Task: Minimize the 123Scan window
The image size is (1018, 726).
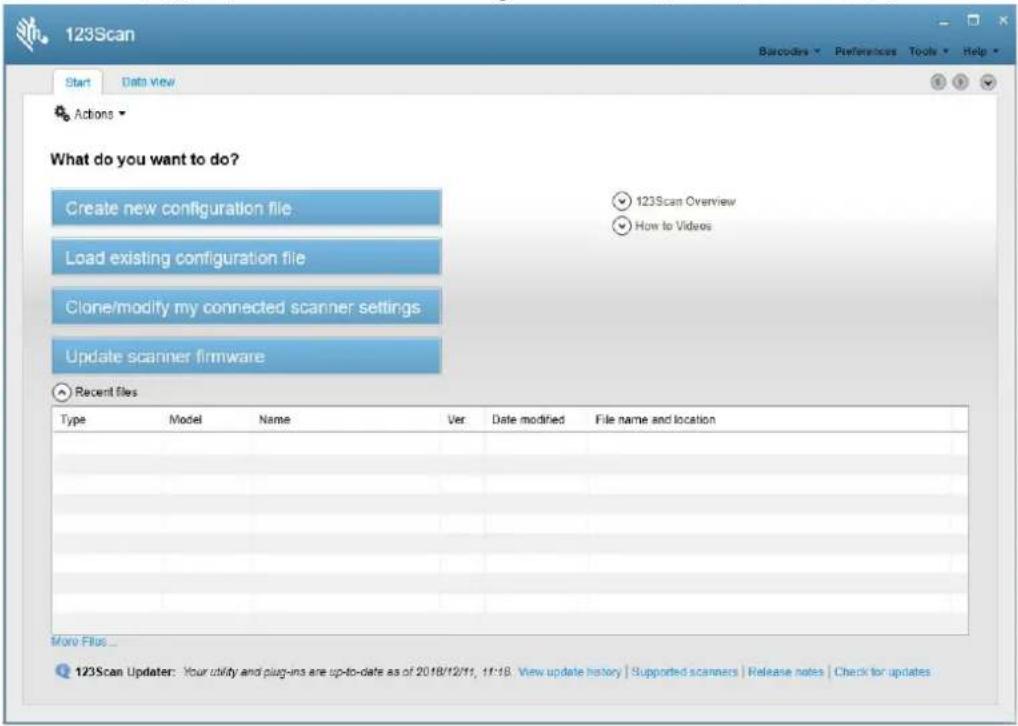Action: click(x=946, y=24)
